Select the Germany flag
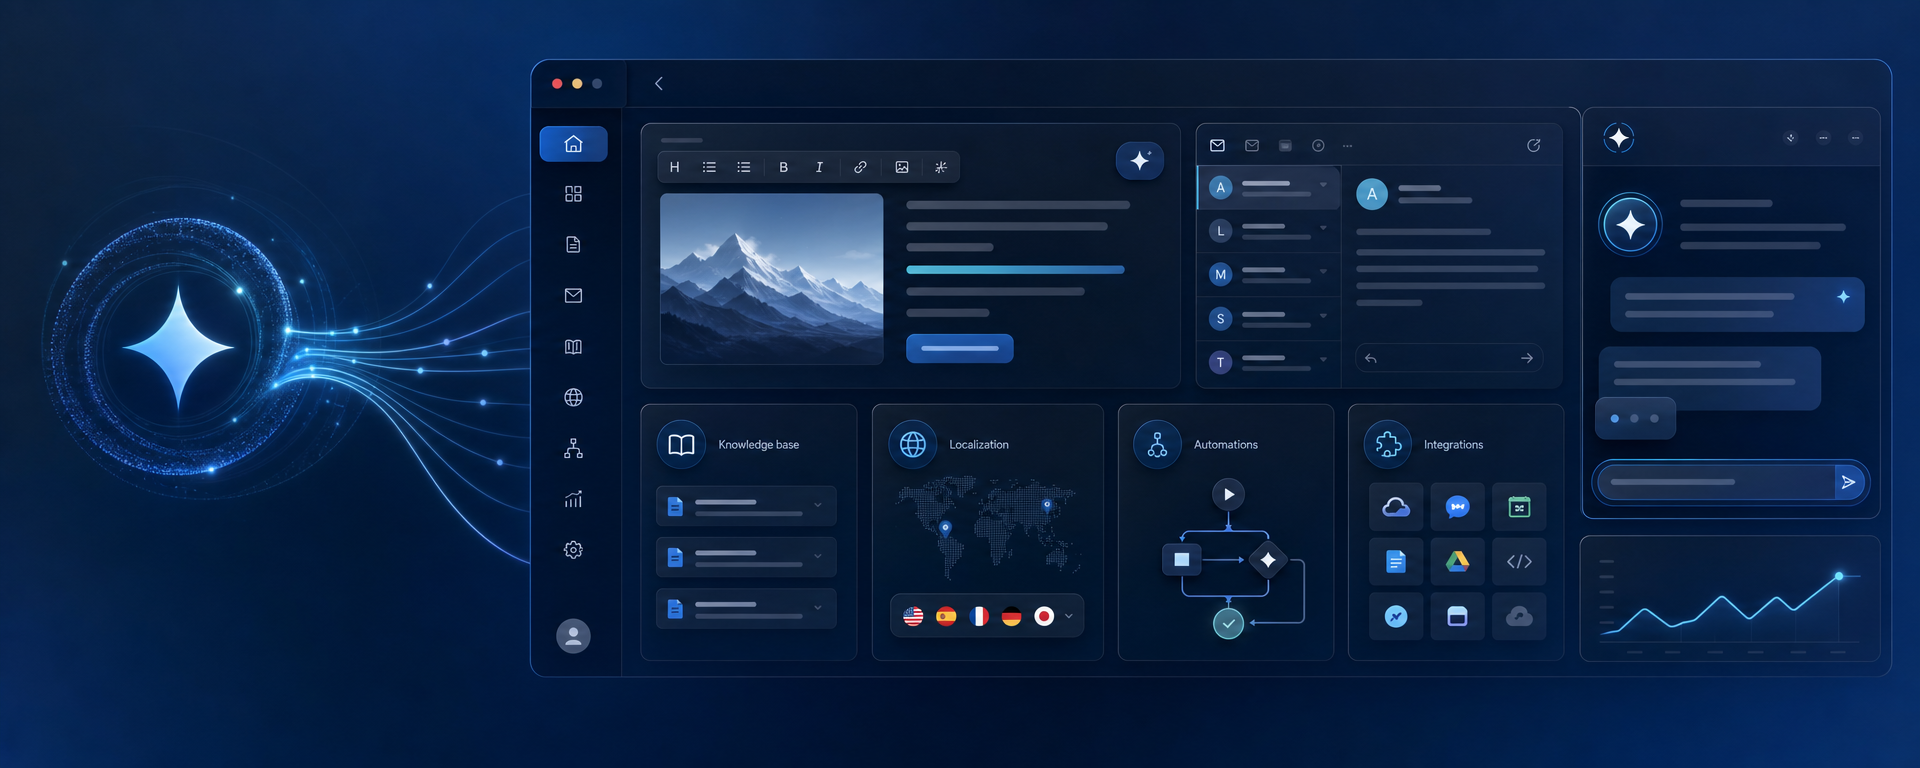Image resolution: width=1920 pixels, height=768 pixels. pos(1011,617)
